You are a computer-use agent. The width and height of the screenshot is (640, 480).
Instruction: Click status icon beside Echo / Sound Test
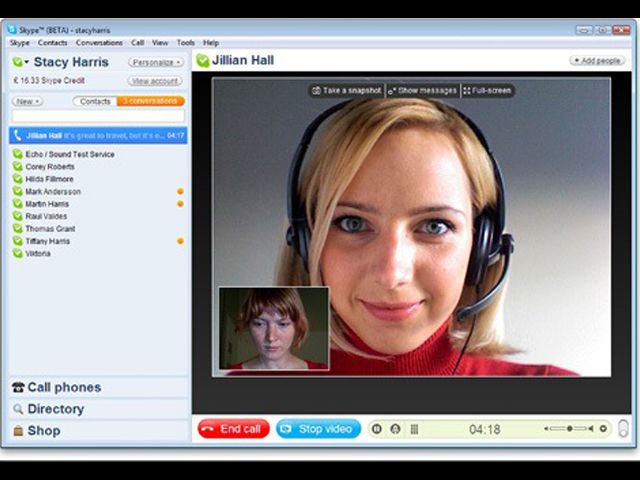coord(18,154)
